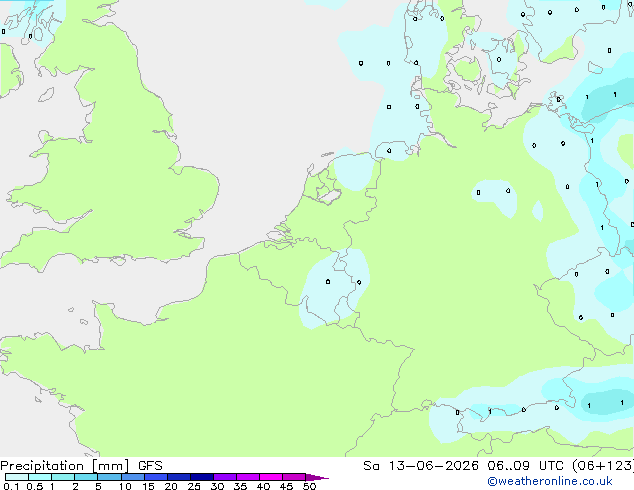Click the 25 mm legend color swatch
The width and height of the screenshot is (634, 490).
[x=202, y=477]
